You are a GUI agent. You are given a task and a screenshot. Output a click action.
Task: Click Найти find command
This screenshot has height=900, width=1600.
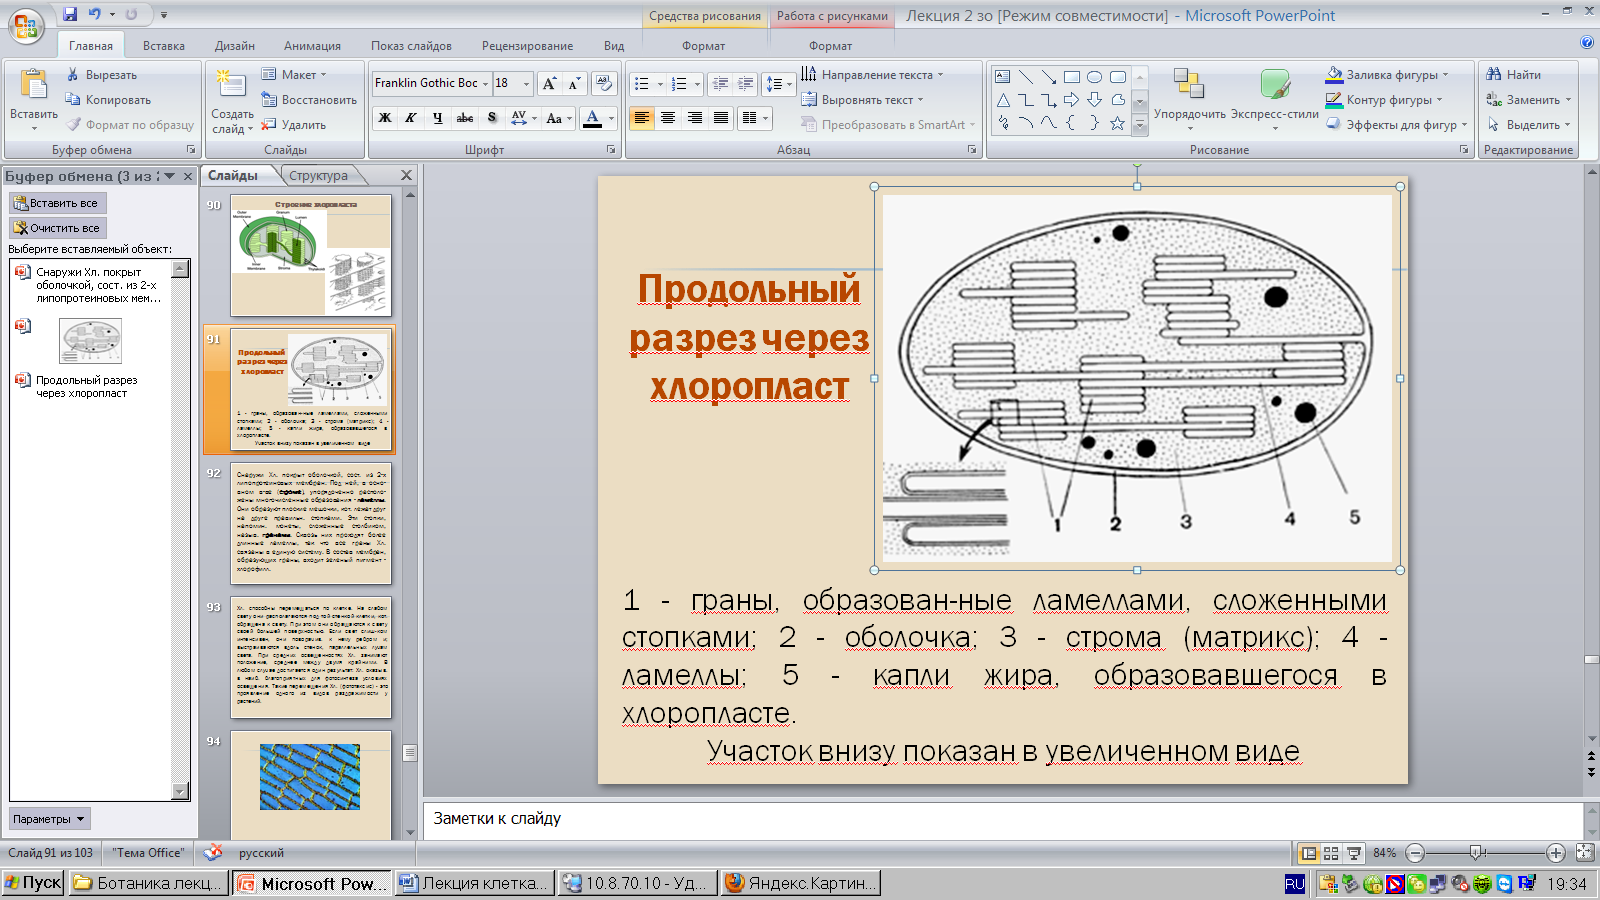1513,75
